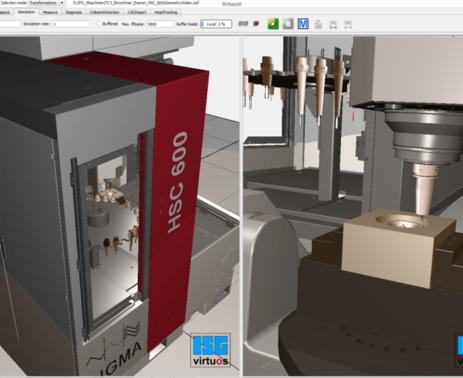Click the blue M mode icon
This screenshot has width=463, height=378.
(x=303, y=24)
